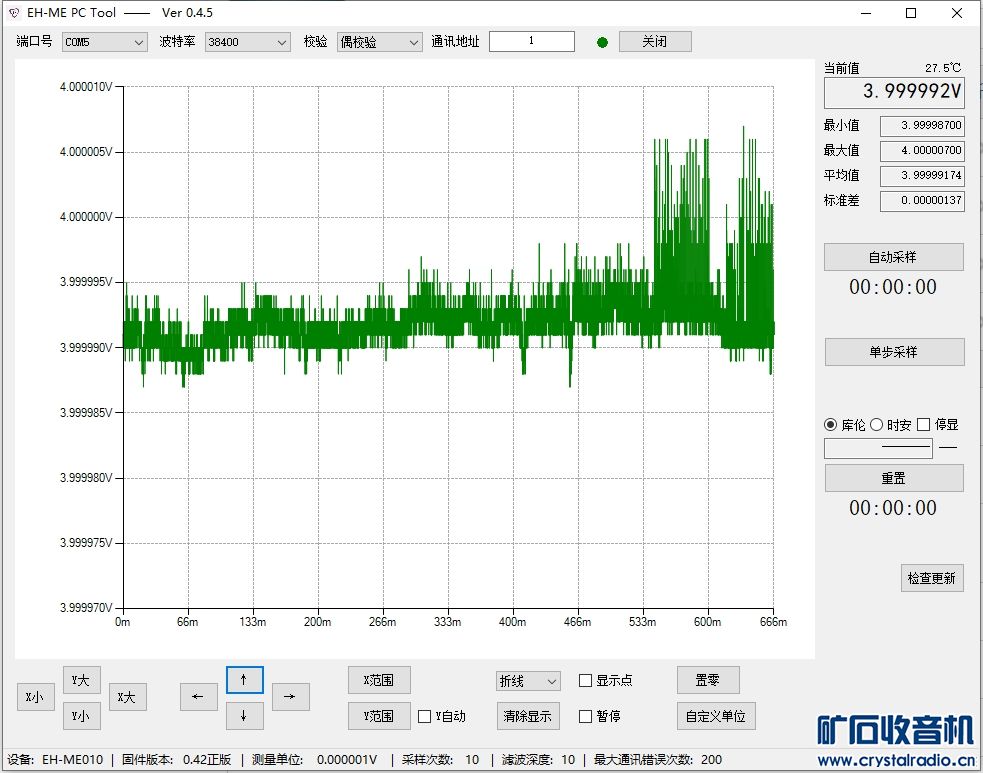Click 最大通讯错误次数 200 status text
983x773 pixels.
click(x=658, y=760)
